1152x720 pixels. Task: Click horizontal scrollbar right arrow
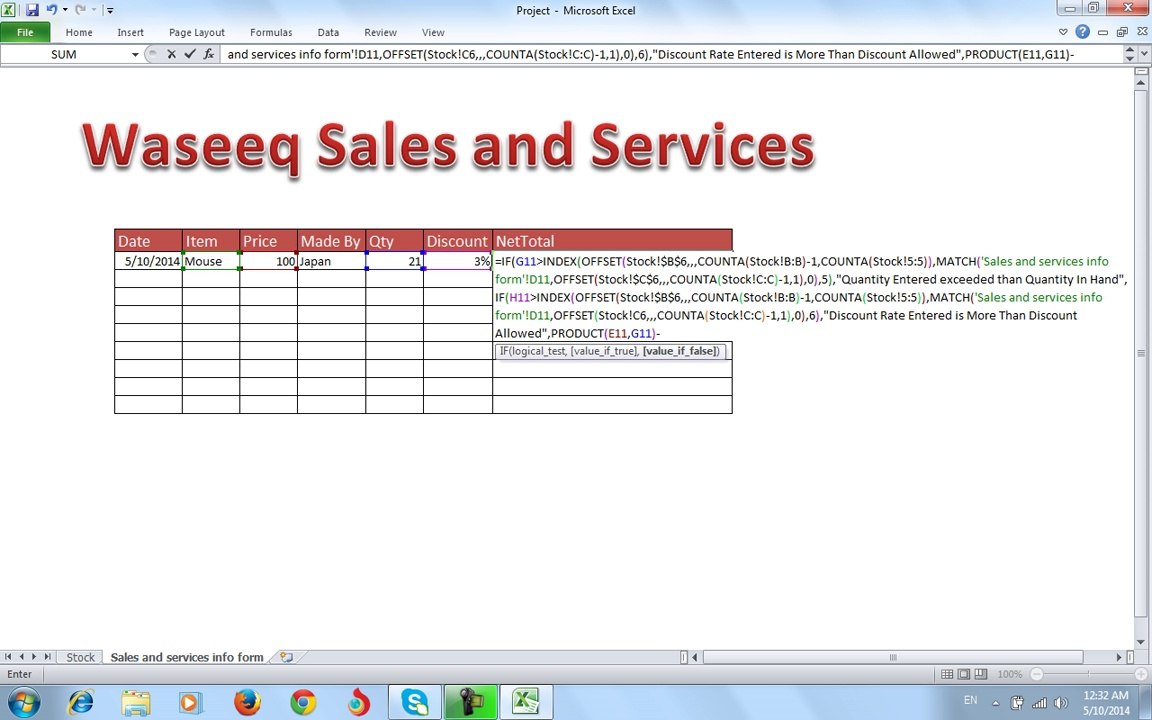(x=1119, y=657)
